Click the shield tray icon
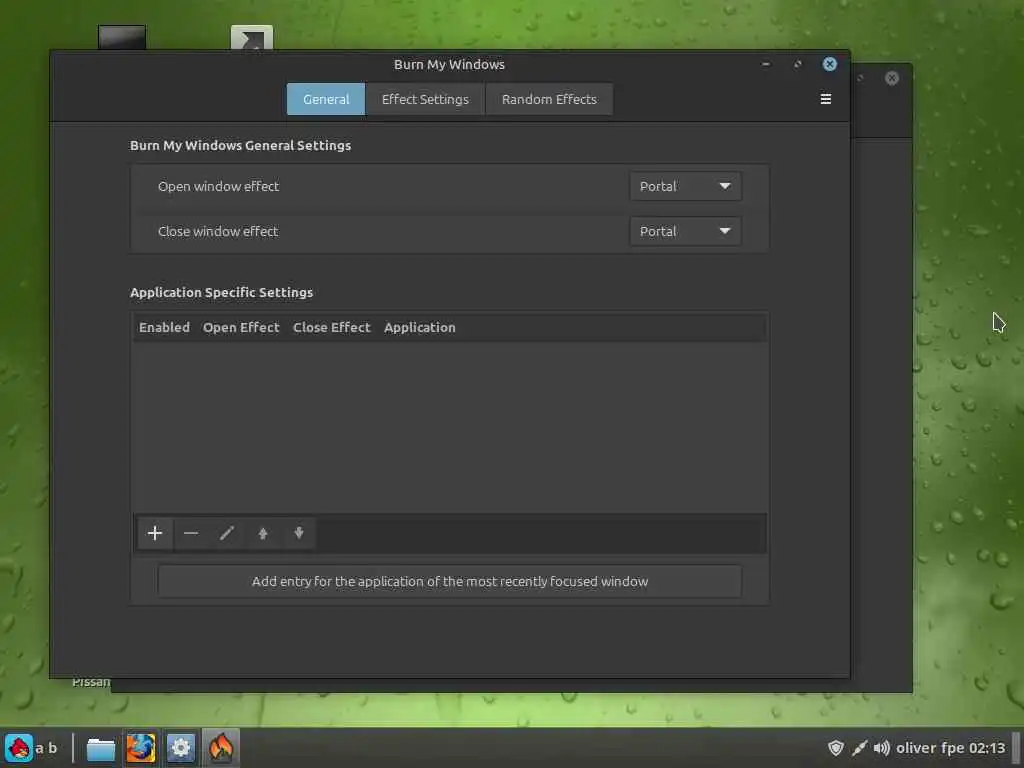 point(835,748)
